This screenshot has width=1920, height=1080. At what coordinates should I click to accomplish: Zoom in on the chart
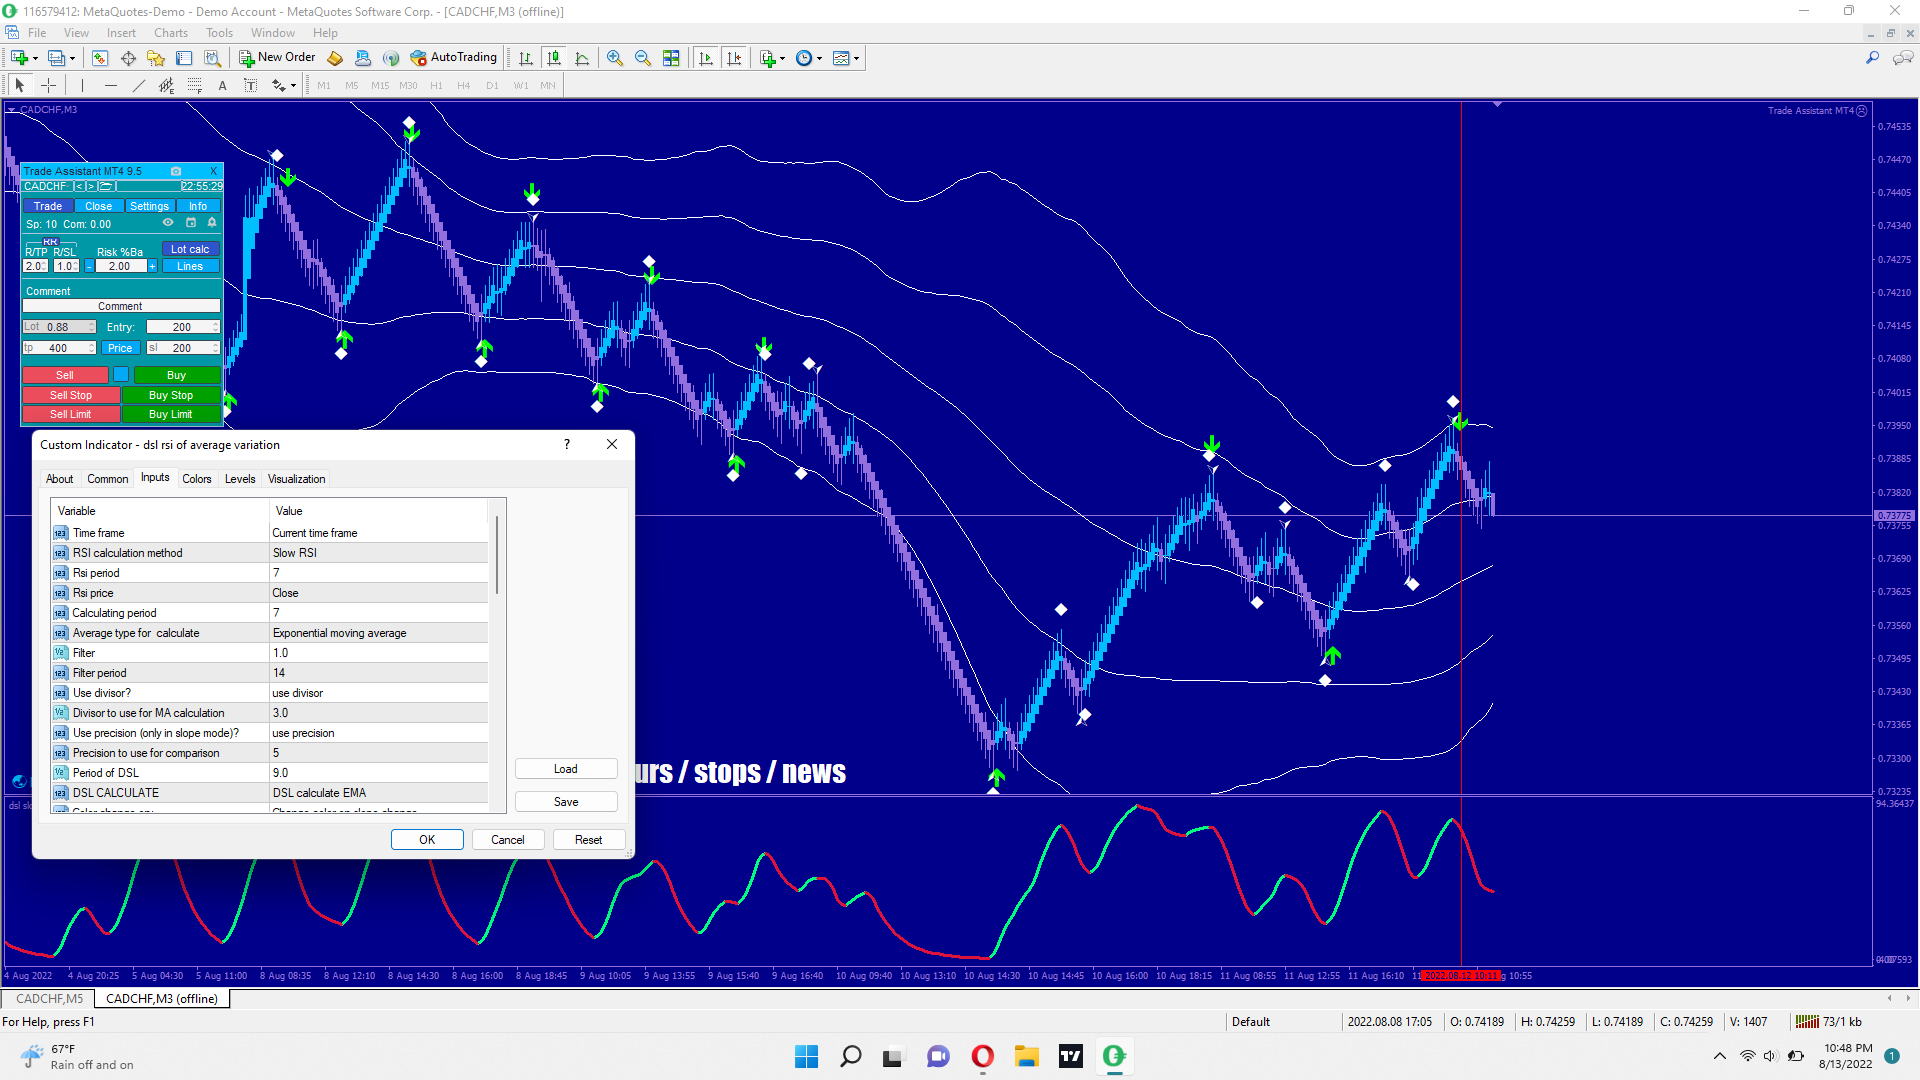(x=614, y=58)
